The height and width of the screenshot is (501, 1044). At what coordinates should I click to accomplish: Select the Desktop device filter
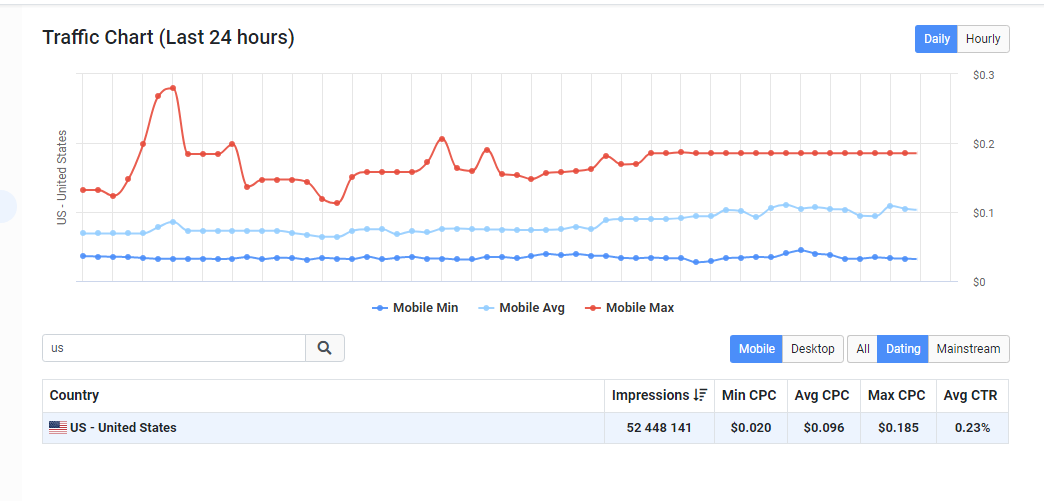pyautogui.click(x=812, y=348)
